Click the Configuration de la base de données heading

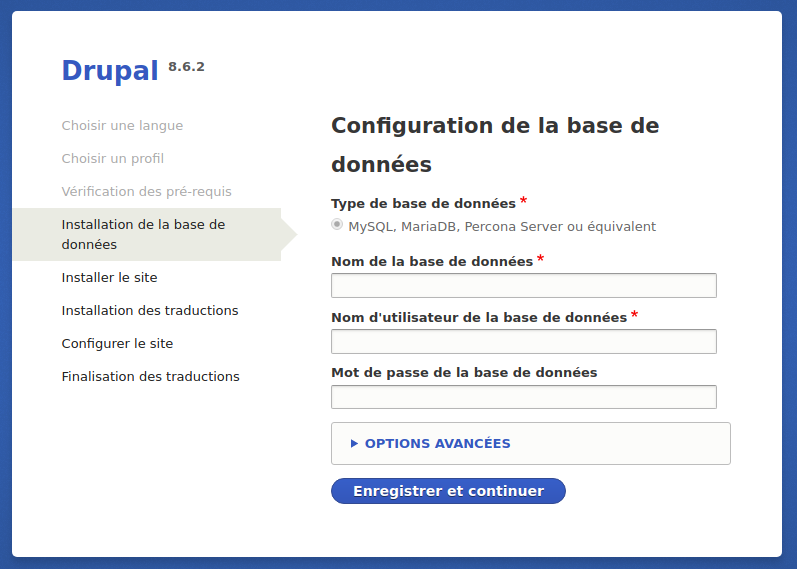(x=495, y=144)
